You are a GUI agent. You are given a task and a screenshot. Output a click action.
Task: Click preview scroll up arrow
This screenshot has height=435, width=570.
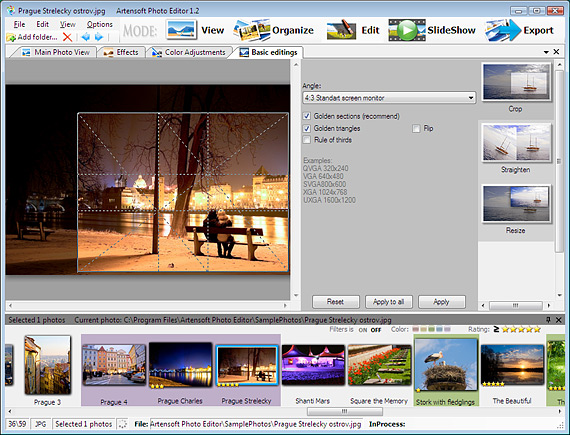(x=296, y=65)
